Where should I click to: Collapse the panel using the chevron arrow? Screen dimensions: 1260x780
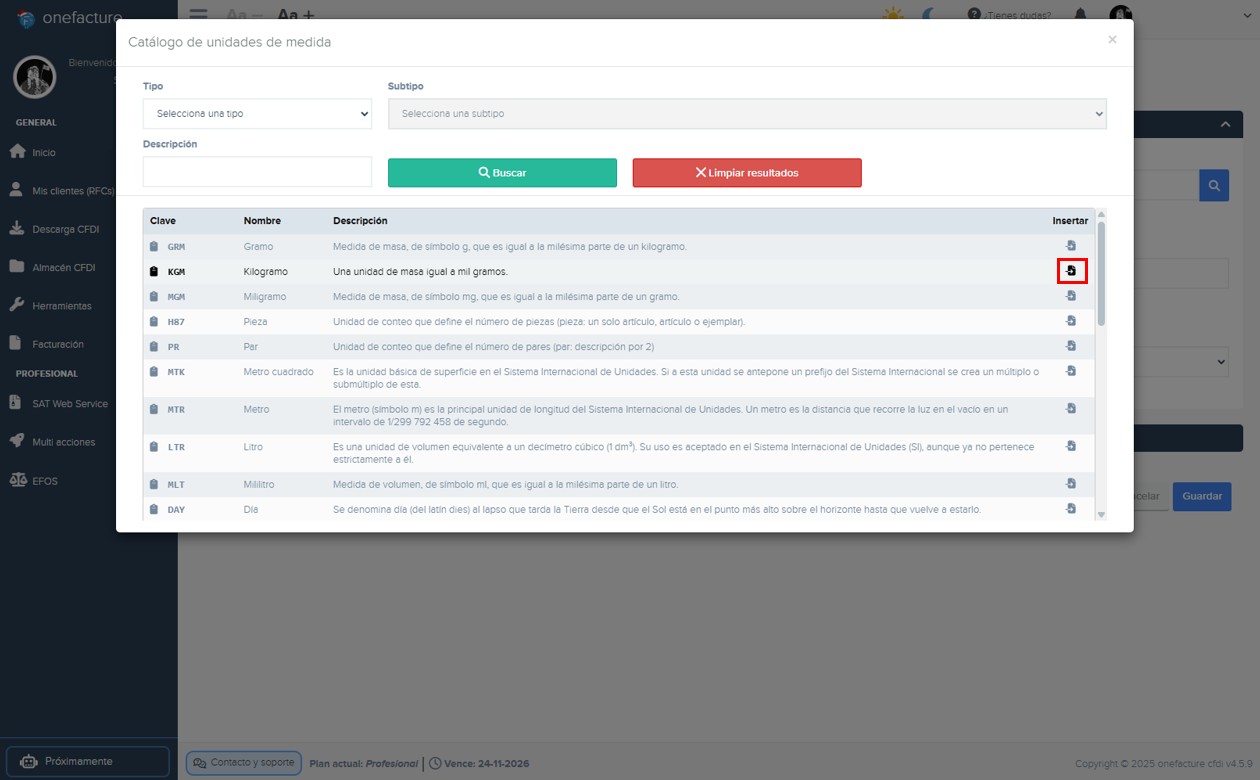(x=1226, y=124)
